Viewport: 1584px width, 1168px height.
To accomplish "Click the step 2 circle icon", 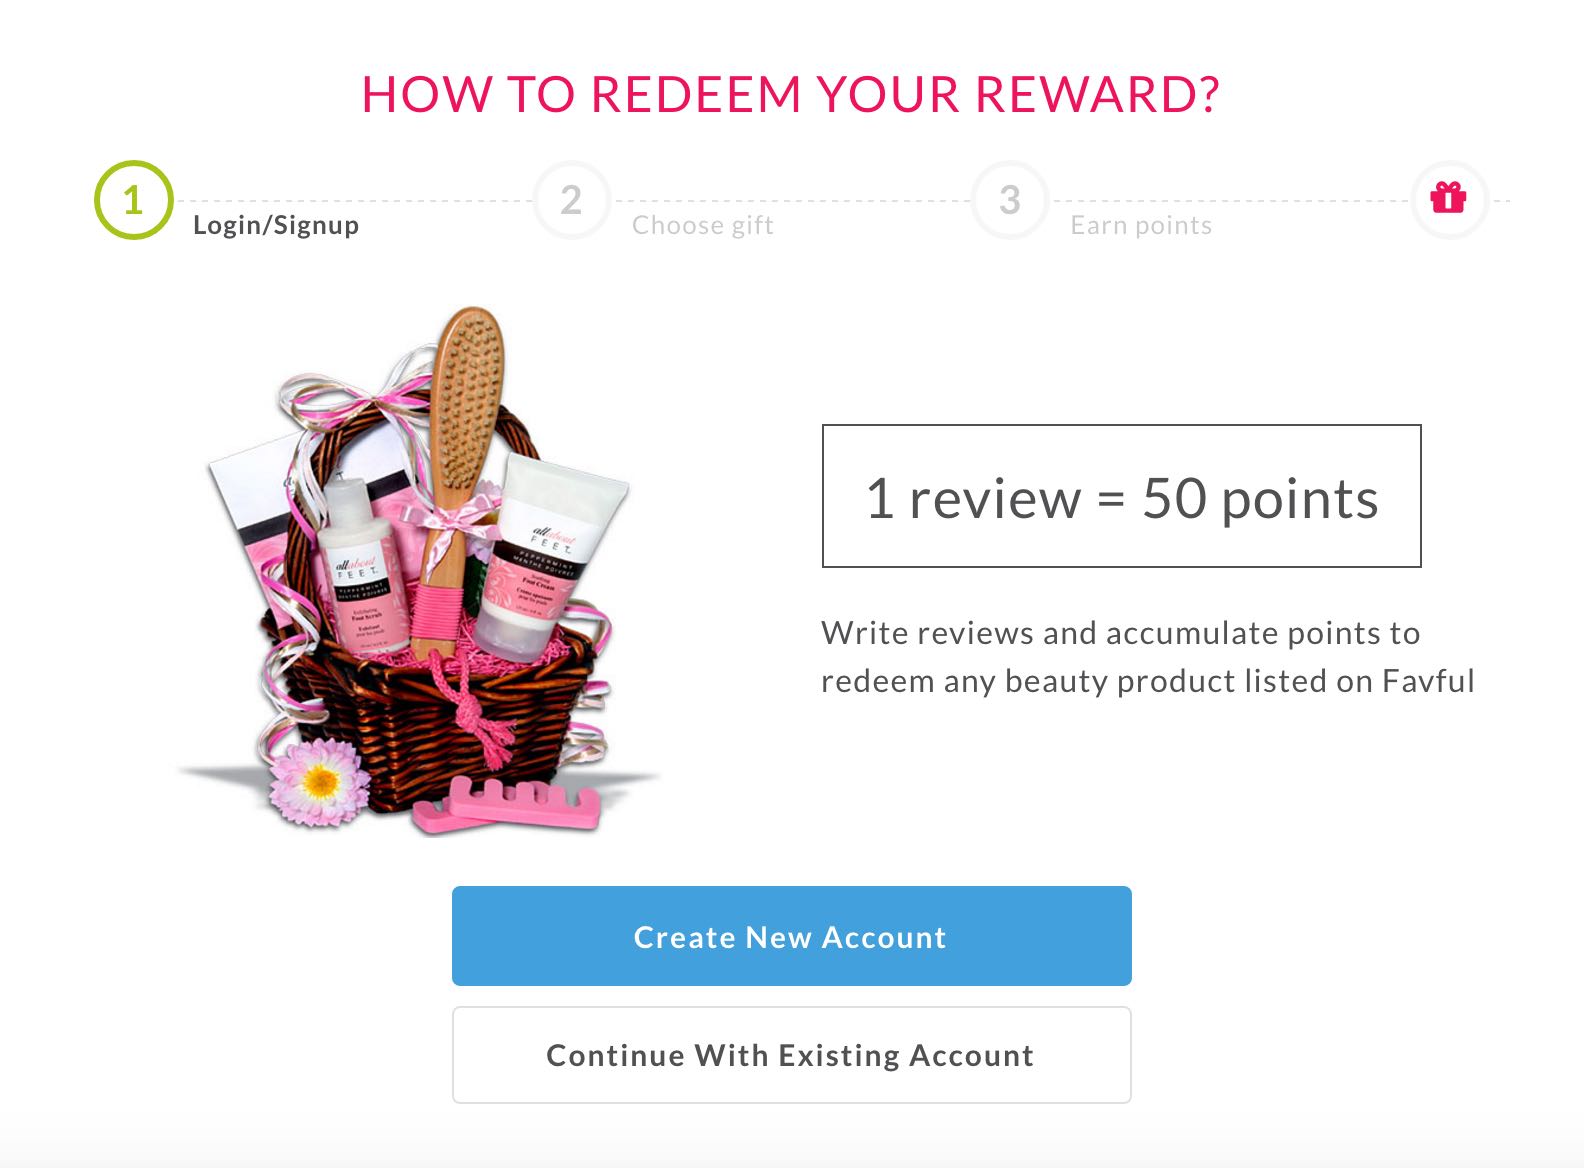I will [x=571, y=200].
